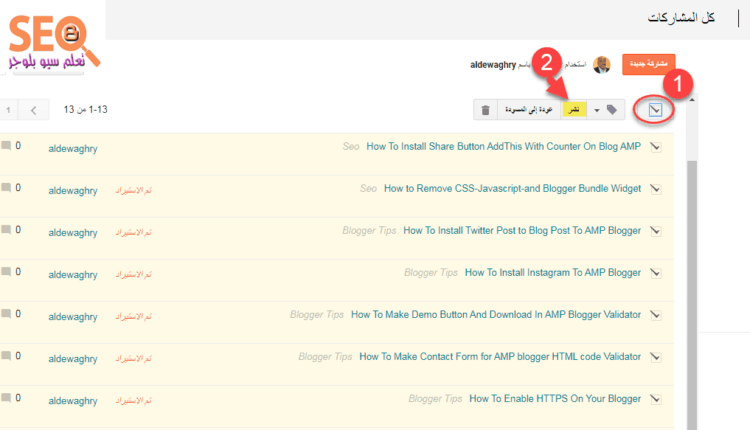Click imported status on Remove CSS row
The width and height of the screenshot is (750, 430).
(x=133, y=190)
